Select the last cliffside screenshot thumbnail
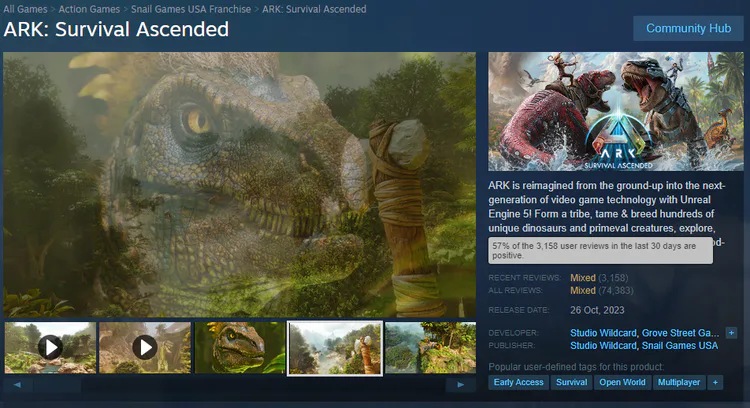 [x=430, y=347]
